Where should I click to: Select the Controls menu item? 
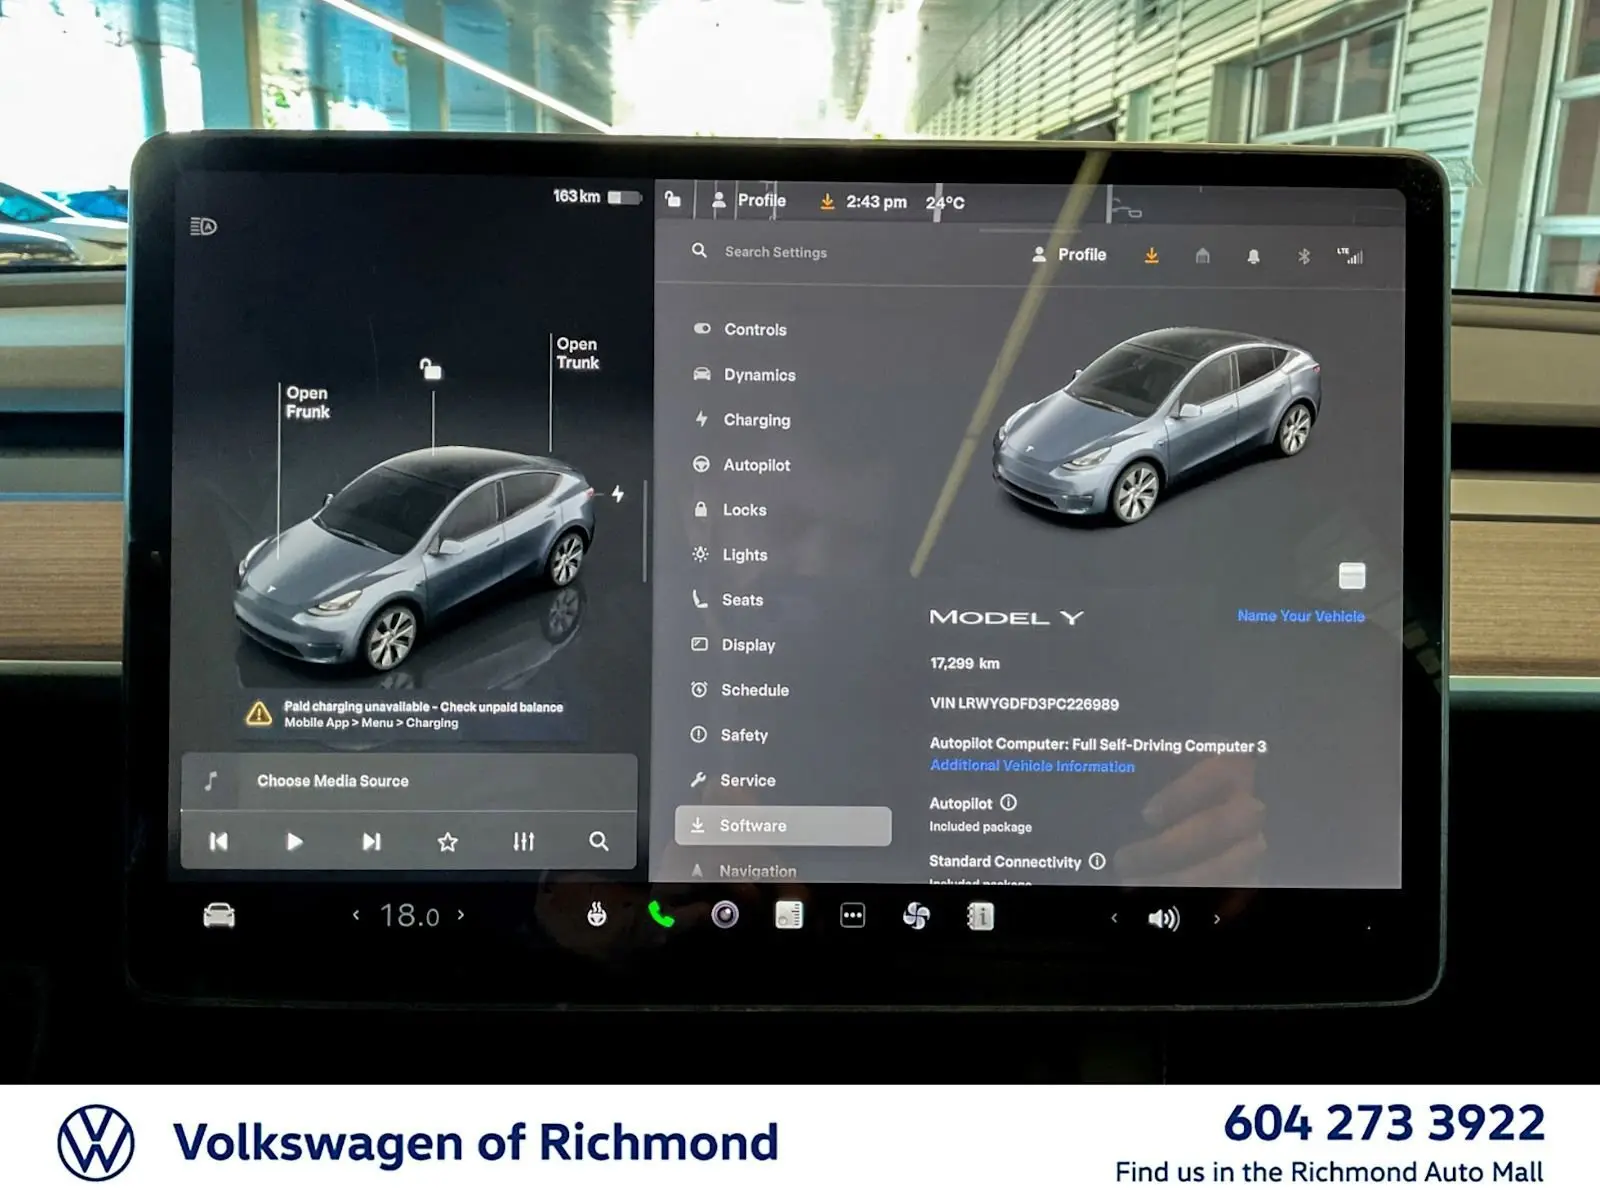(x=755, y=329)
